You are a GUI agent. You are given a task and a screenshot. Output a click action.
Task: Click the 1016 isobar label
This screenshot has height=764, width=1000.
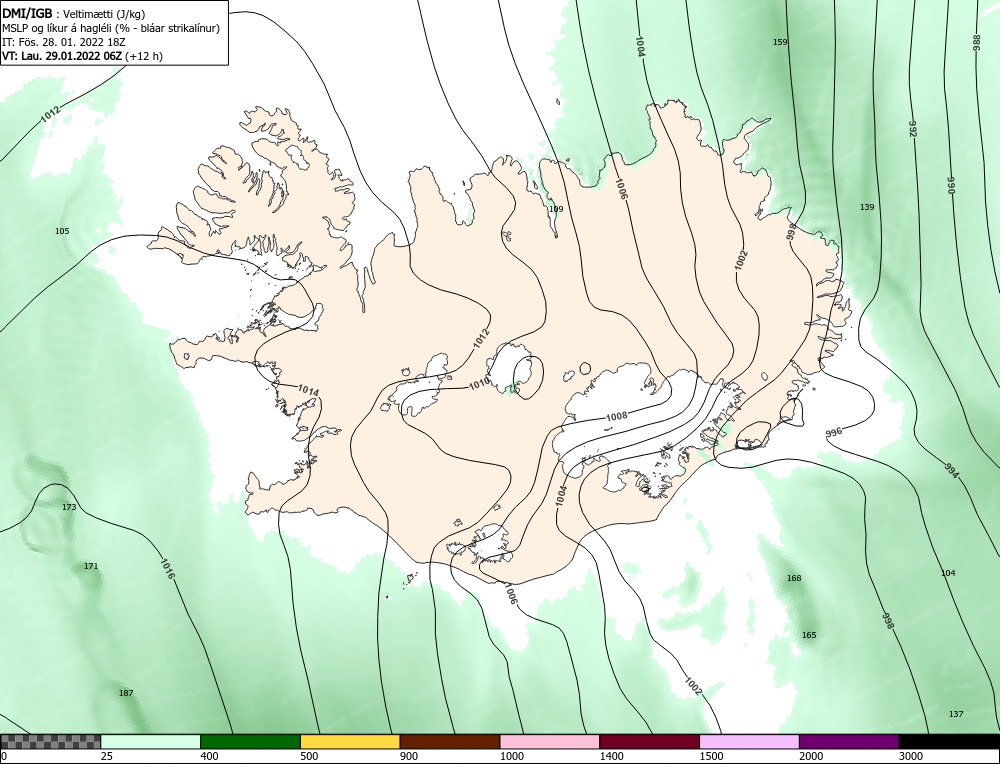click(167, 568)
